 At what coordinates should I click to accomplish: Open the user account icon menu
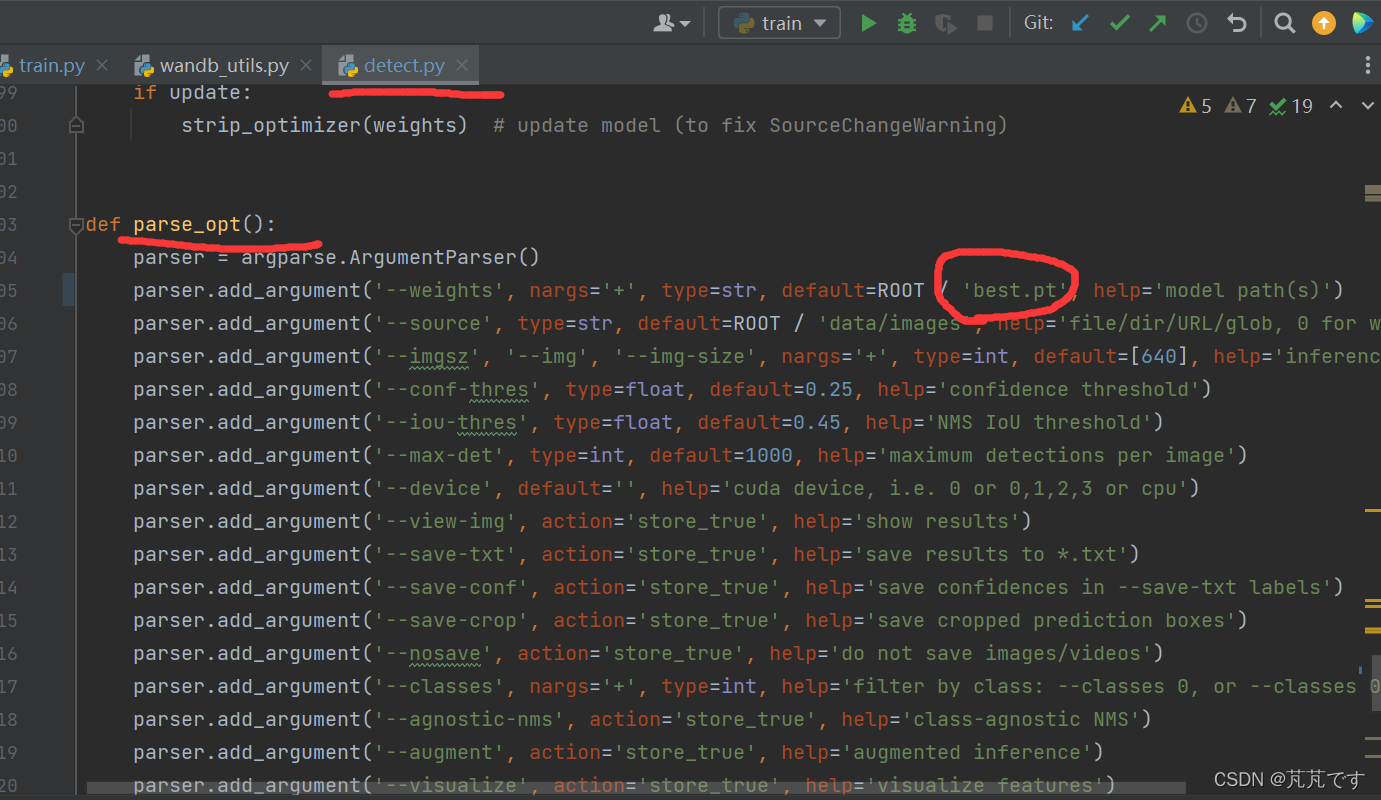click(671, 23)
